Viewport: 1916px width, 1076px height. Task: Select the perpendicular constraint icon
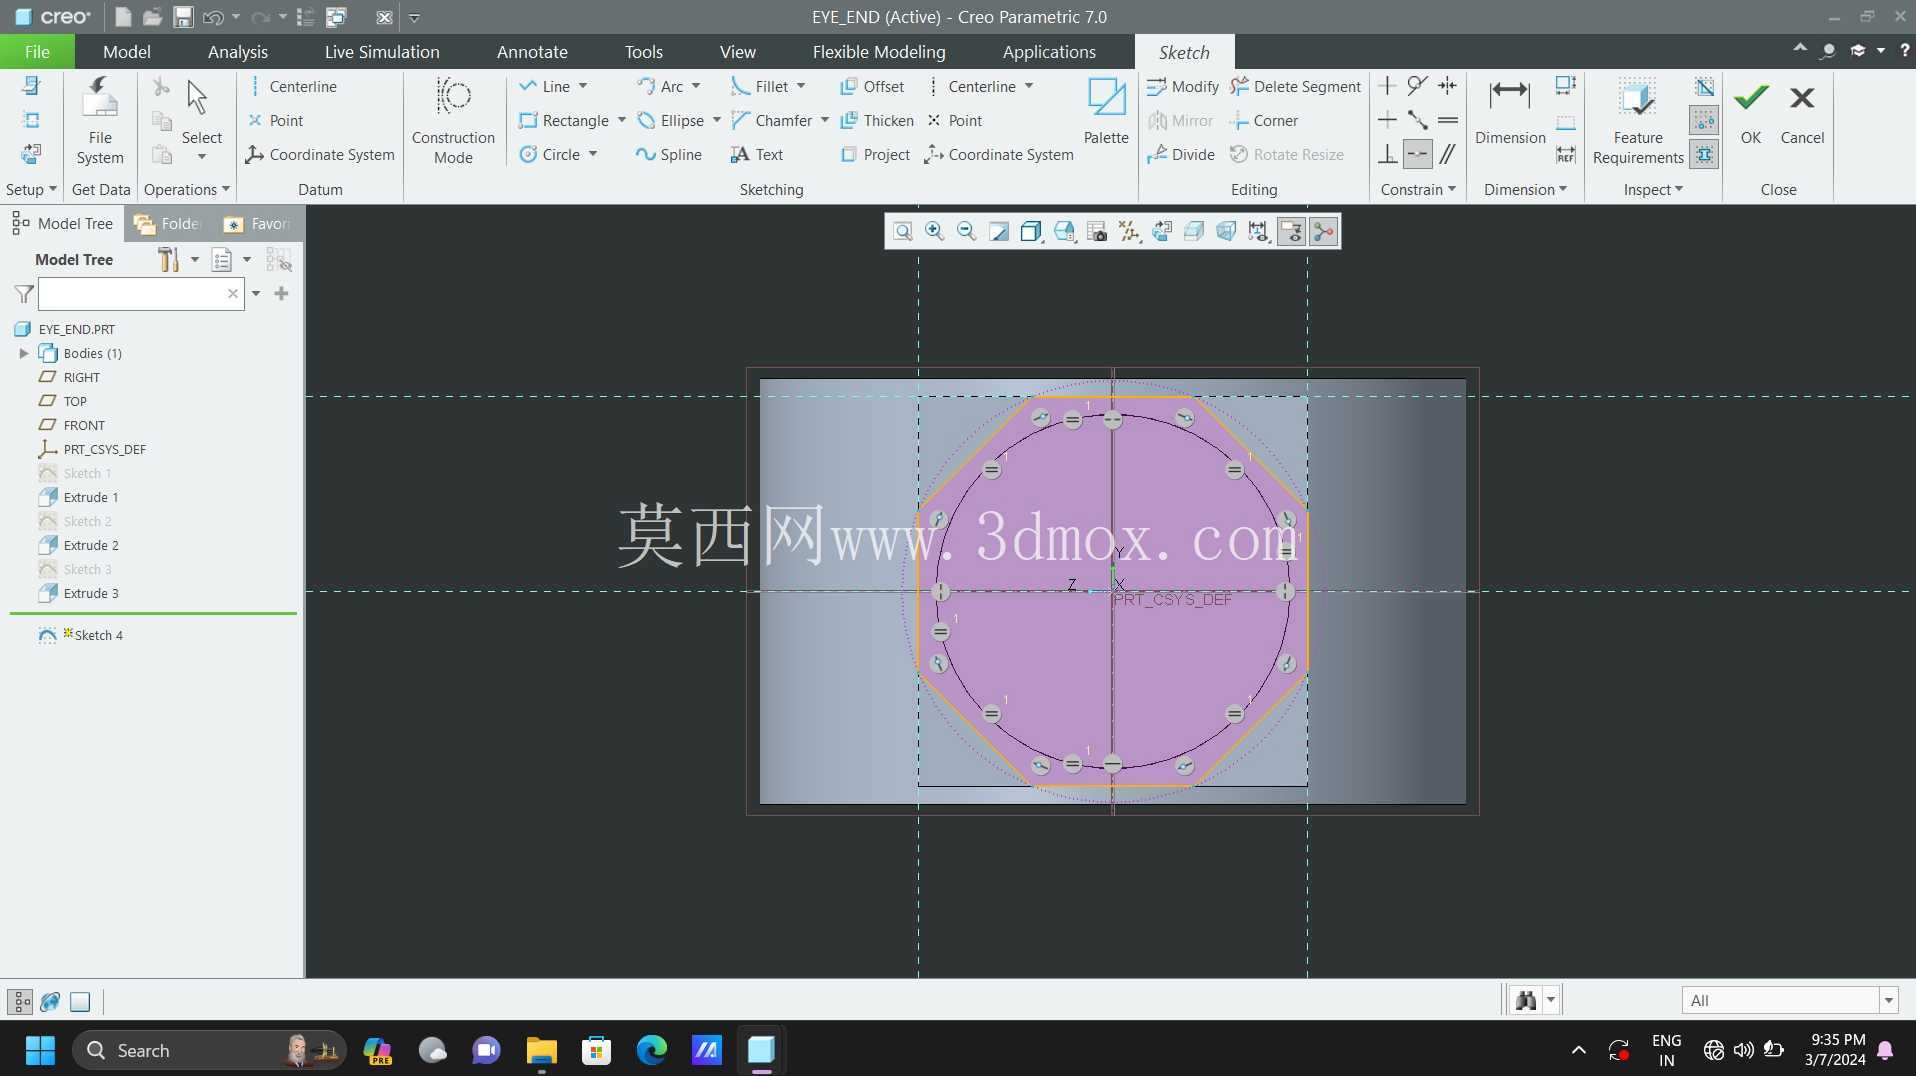(1387, 154)
